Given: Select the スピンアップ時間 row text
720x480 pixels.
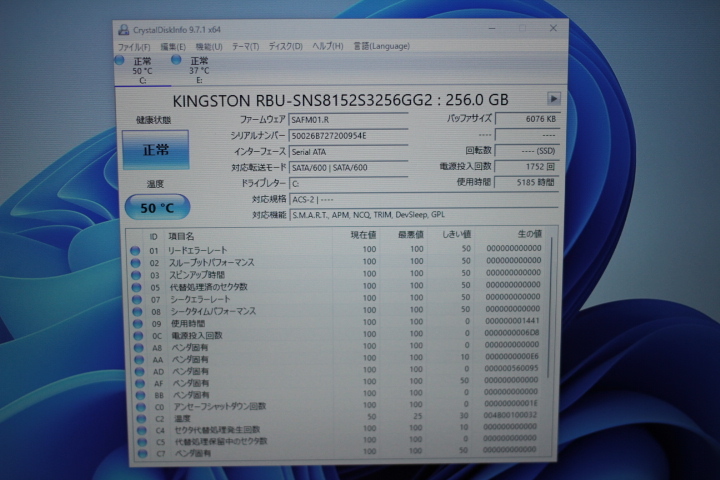Looking at the screenshot, I should coord(197,275).
